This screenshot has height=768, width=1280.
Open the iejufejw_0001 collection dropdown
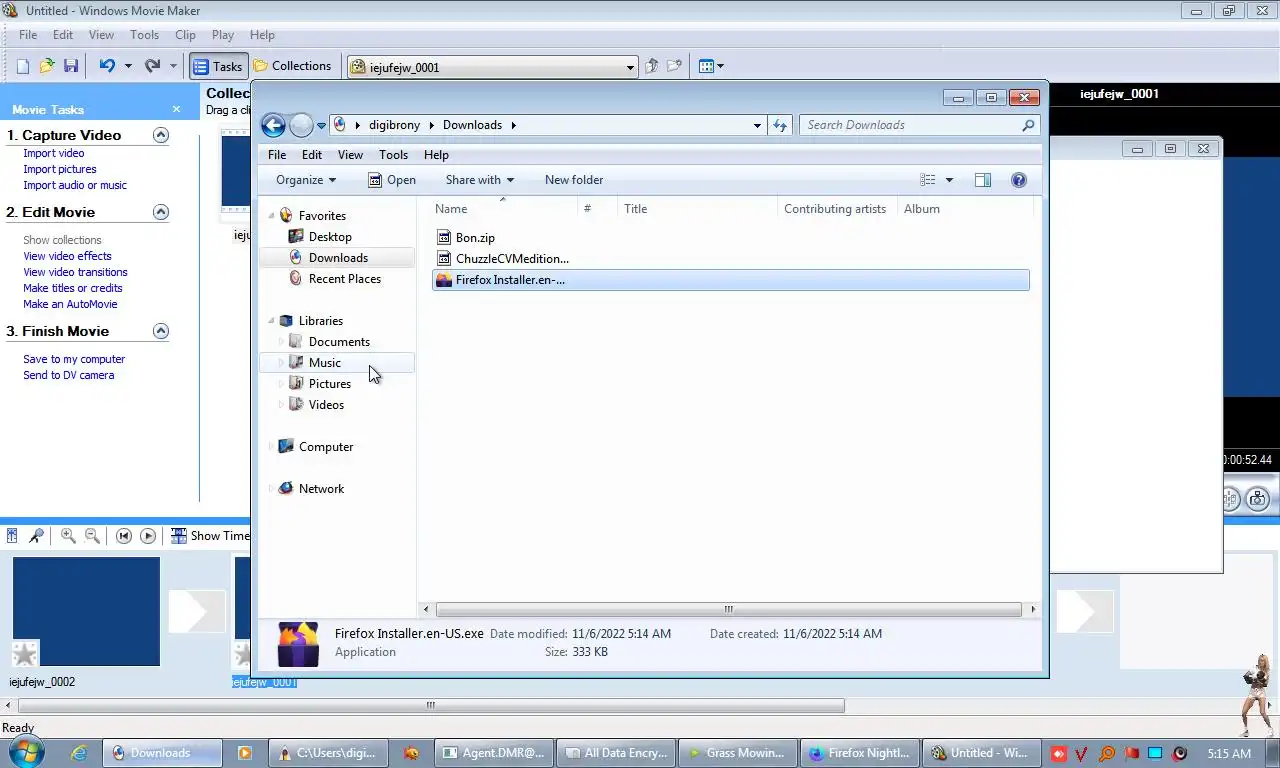(630, 67)
